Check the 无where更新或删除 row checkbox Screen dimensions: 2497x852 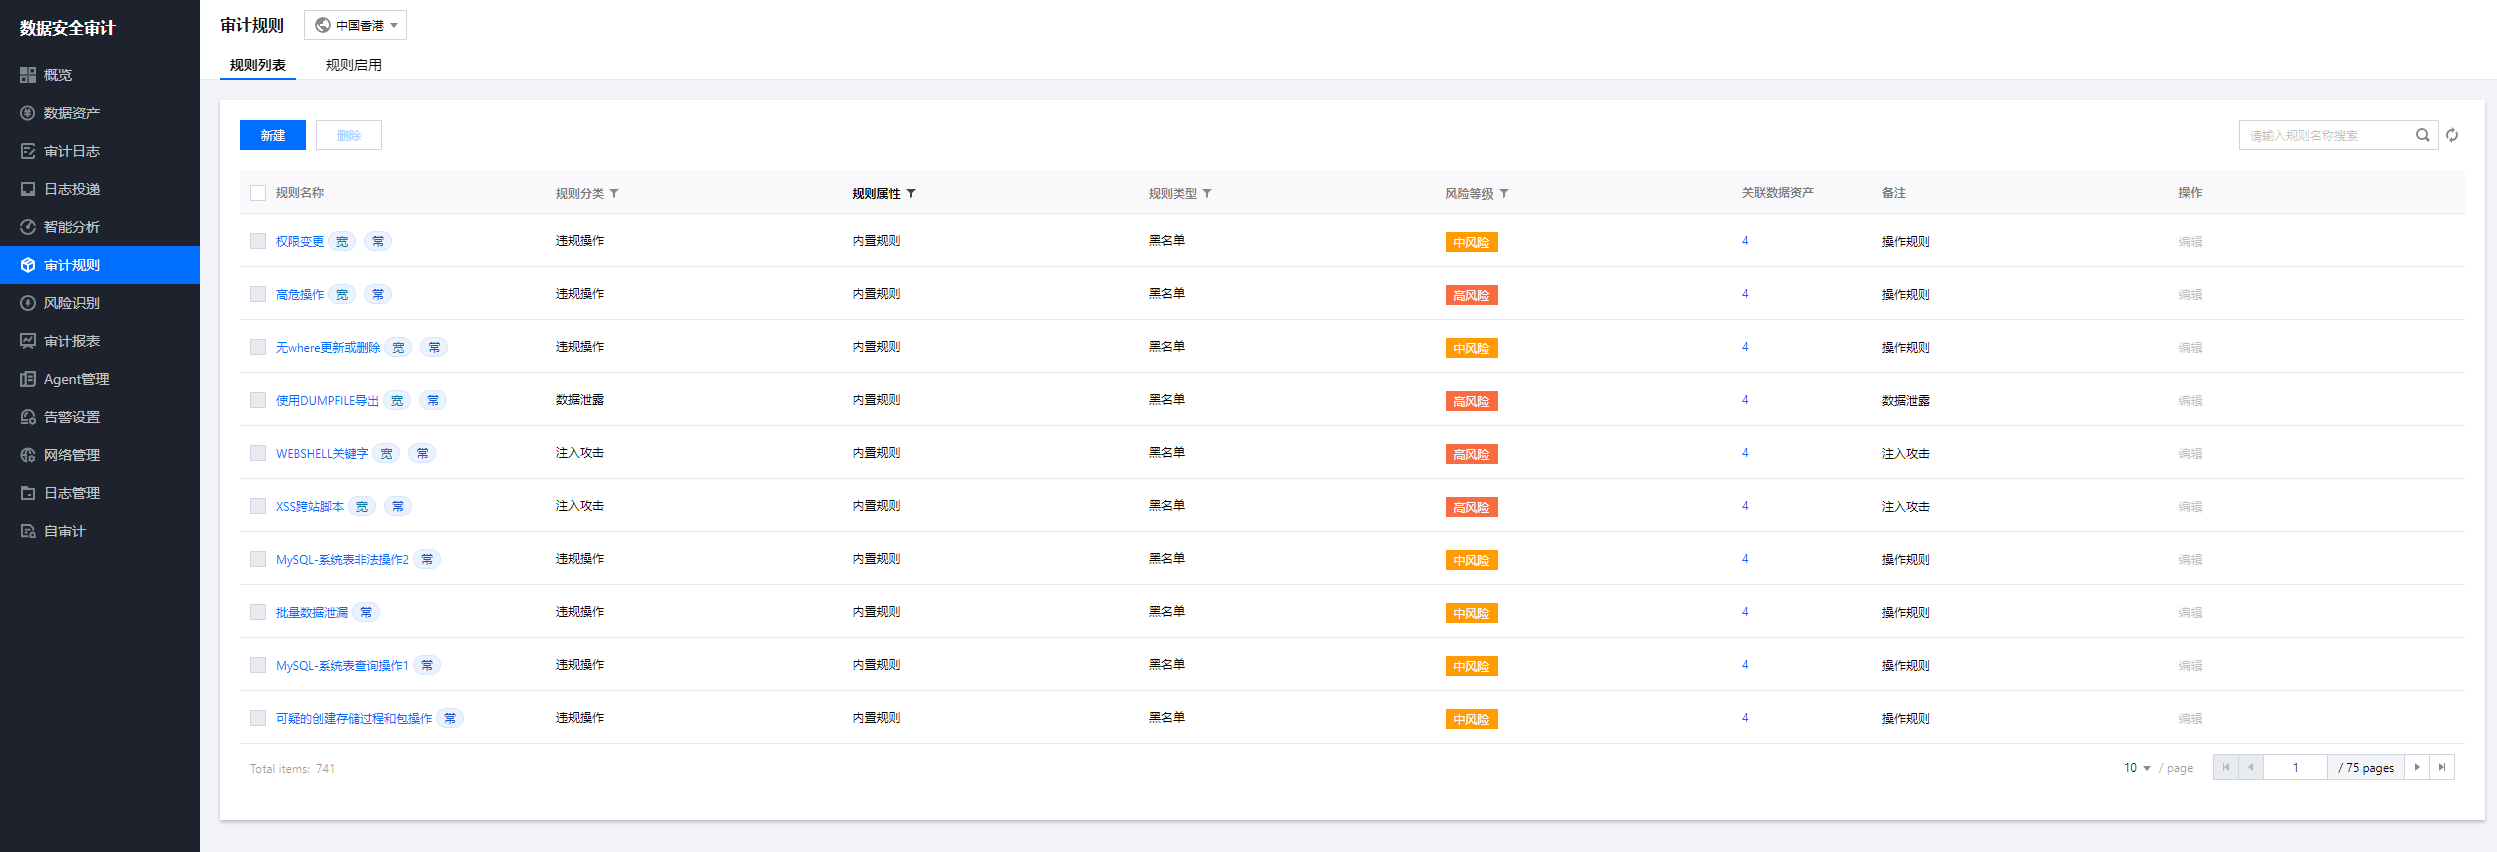point(258,347)
